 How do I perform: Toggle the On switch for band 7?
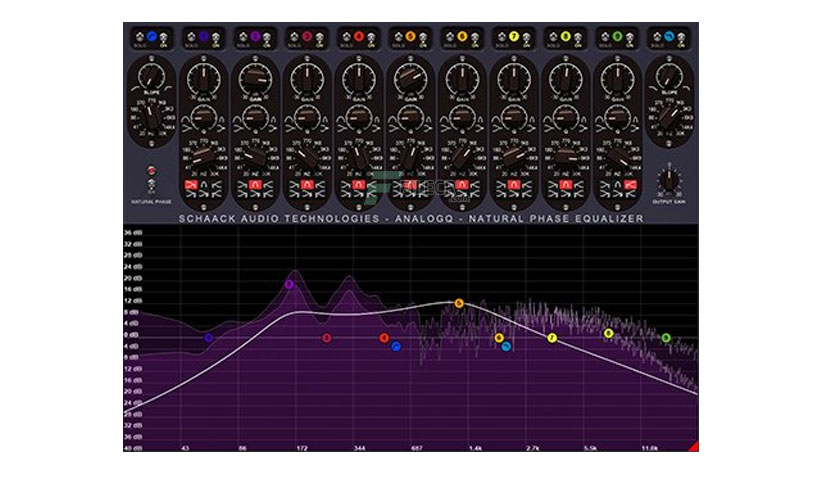(x=526, y=38)
